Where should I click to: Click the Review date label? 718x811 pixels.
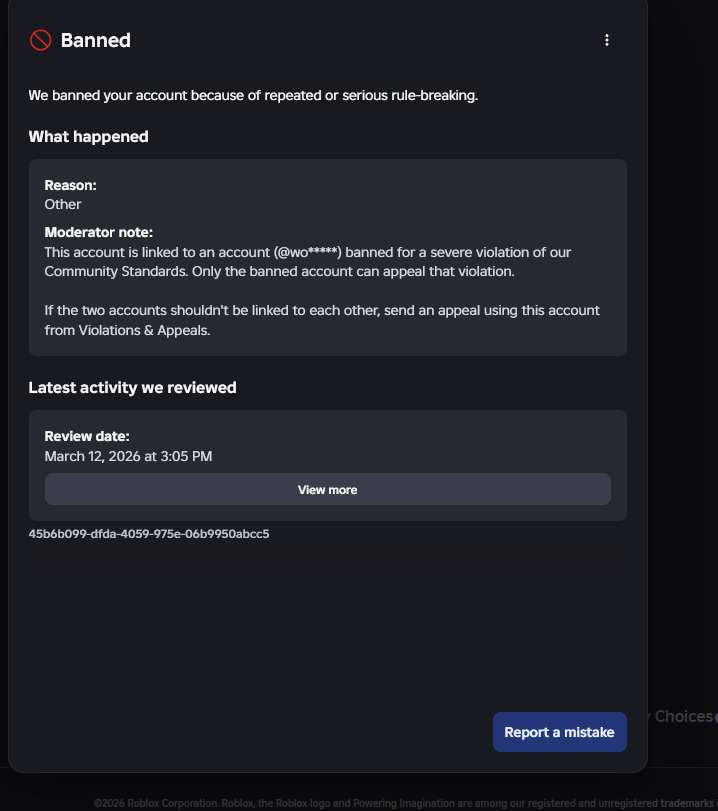tap(87, 437)
